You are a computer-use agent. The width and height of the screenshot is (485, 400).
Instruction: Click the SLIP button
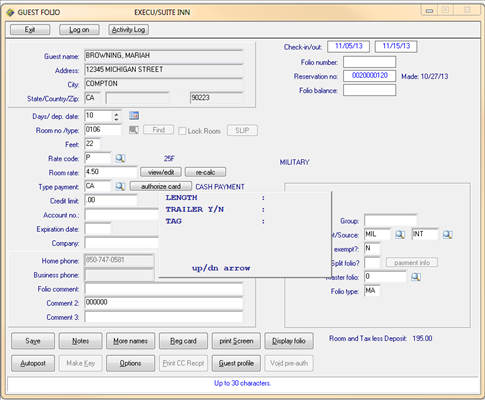coord(242,130)
